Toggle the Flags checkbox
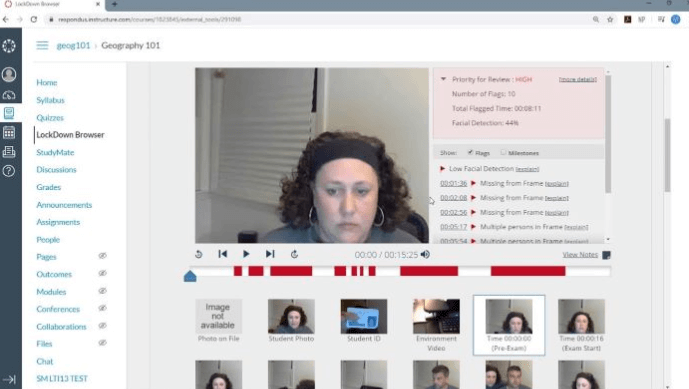Screen dimensions: 689x389 click(470, 152)
